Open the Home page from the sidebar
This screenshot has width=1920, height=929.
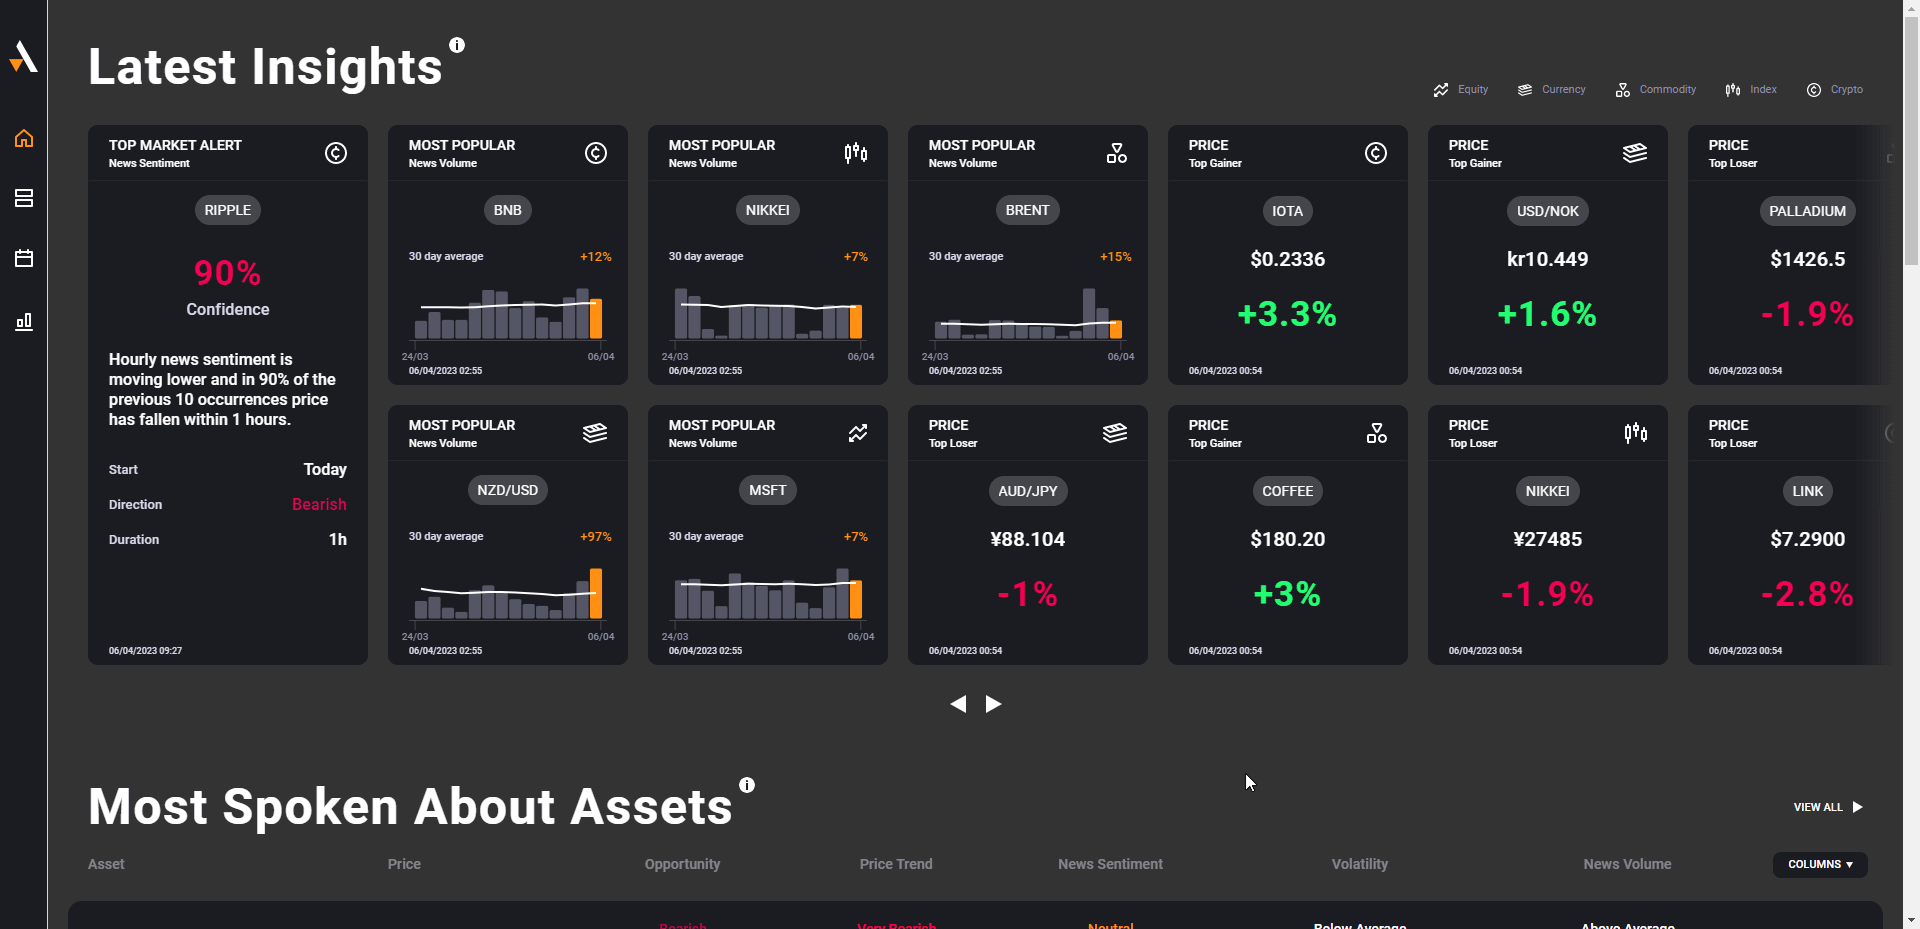tap(23, 139)
